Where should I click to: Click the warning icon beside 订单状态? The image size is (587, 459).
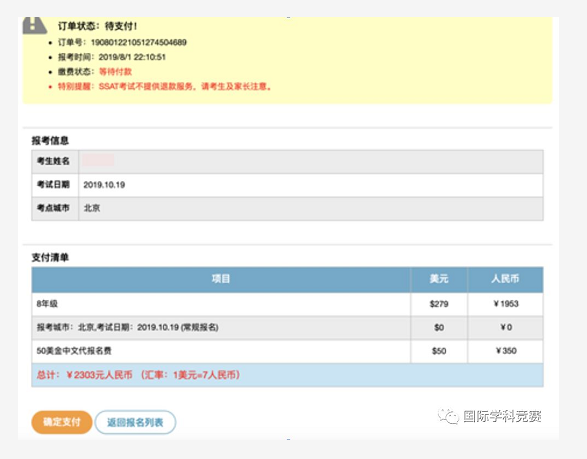tap(34, 25)
